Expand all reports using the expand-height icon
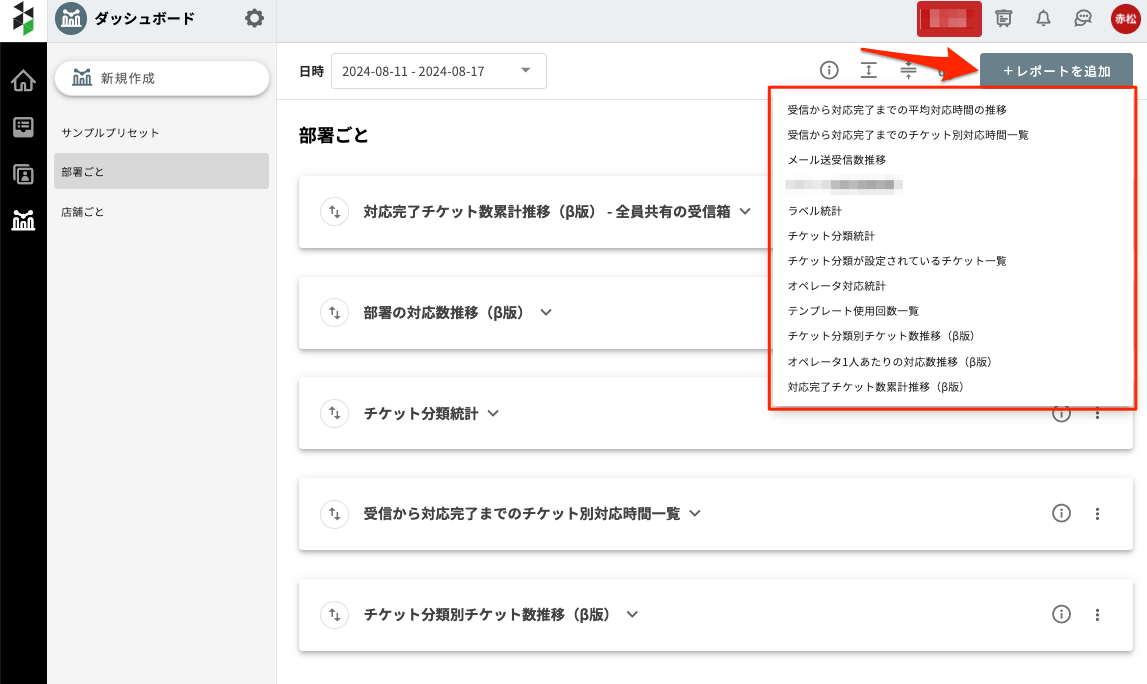 coord(868,70)
